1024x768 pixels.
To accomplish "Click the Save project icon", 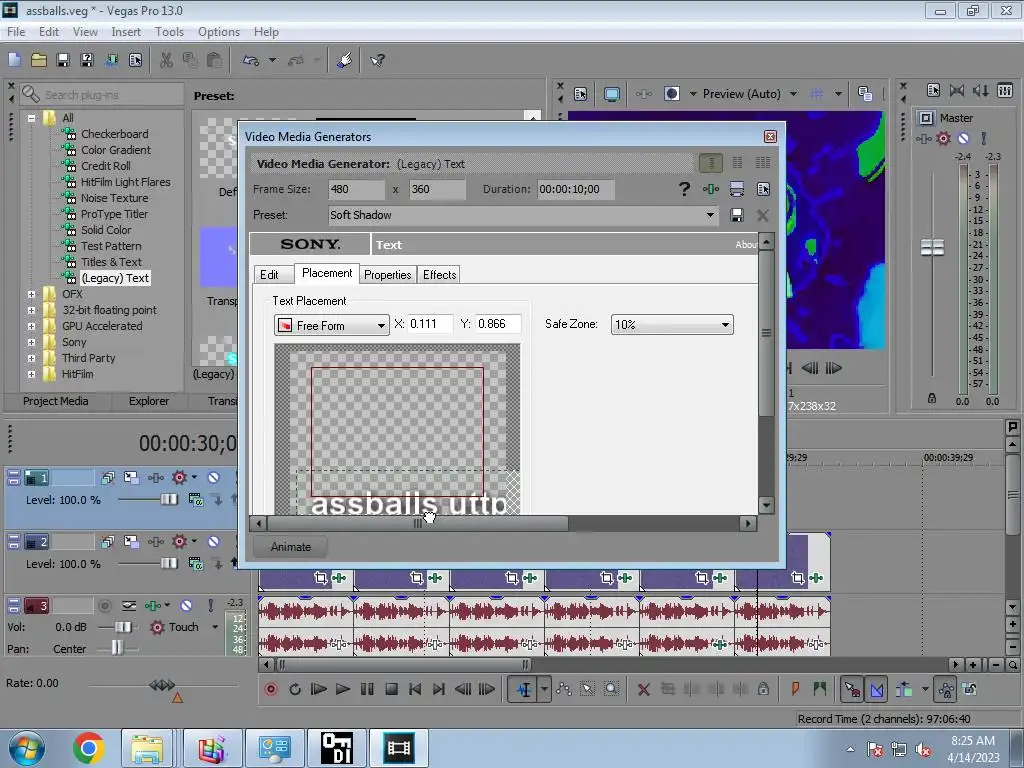I will click(63, 61).
